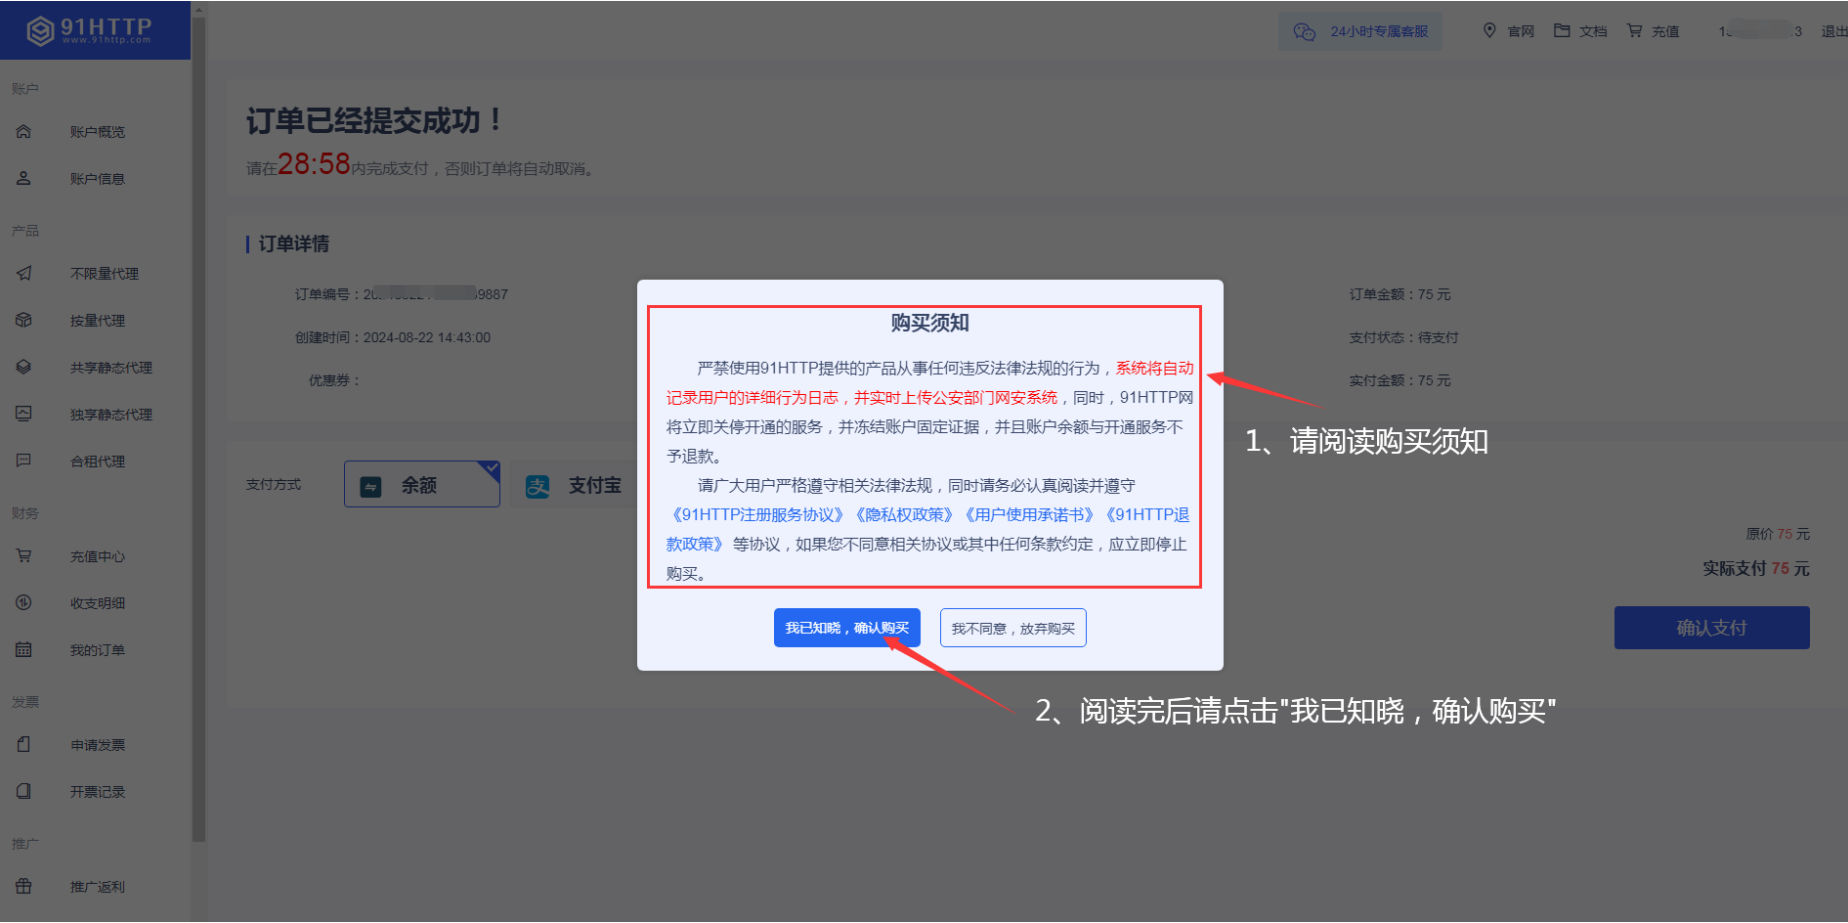The height and width of the screenshot is (923, 1848).
Task: Click the Alipay logo icon
Action: pos(537,487)
